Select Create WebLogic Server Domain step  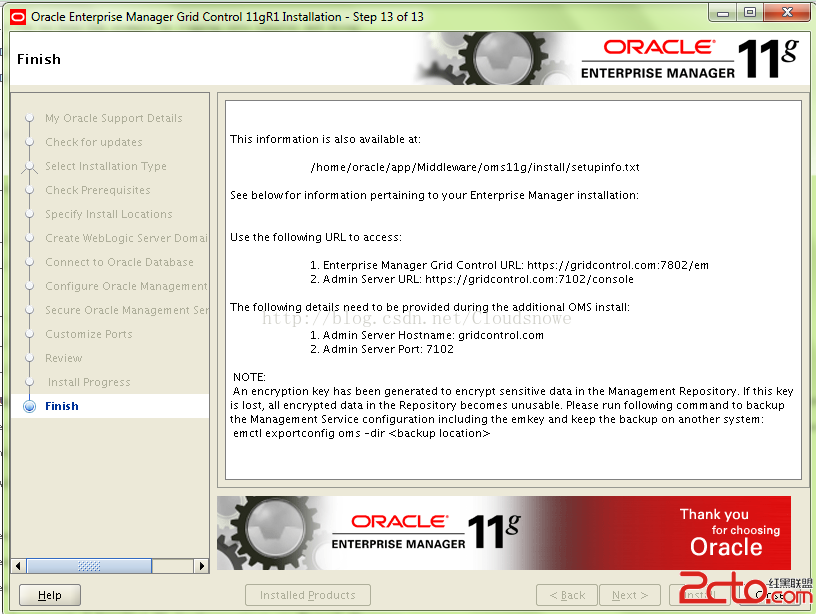pos(126,238)
